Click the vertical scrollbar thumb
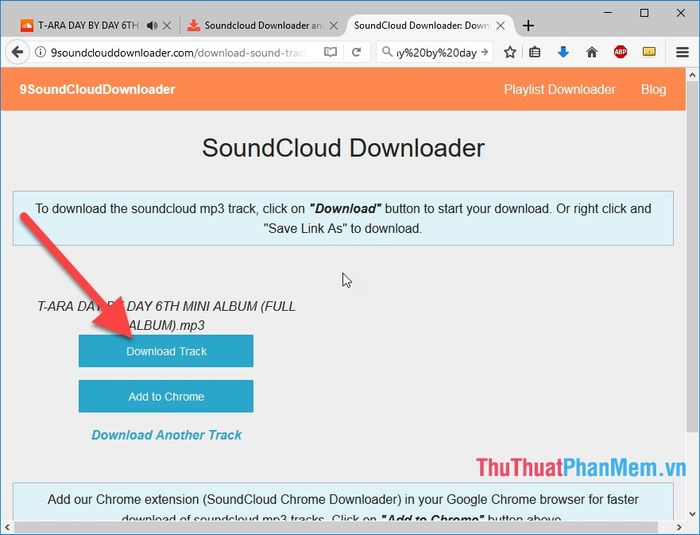 click(692, 256)
